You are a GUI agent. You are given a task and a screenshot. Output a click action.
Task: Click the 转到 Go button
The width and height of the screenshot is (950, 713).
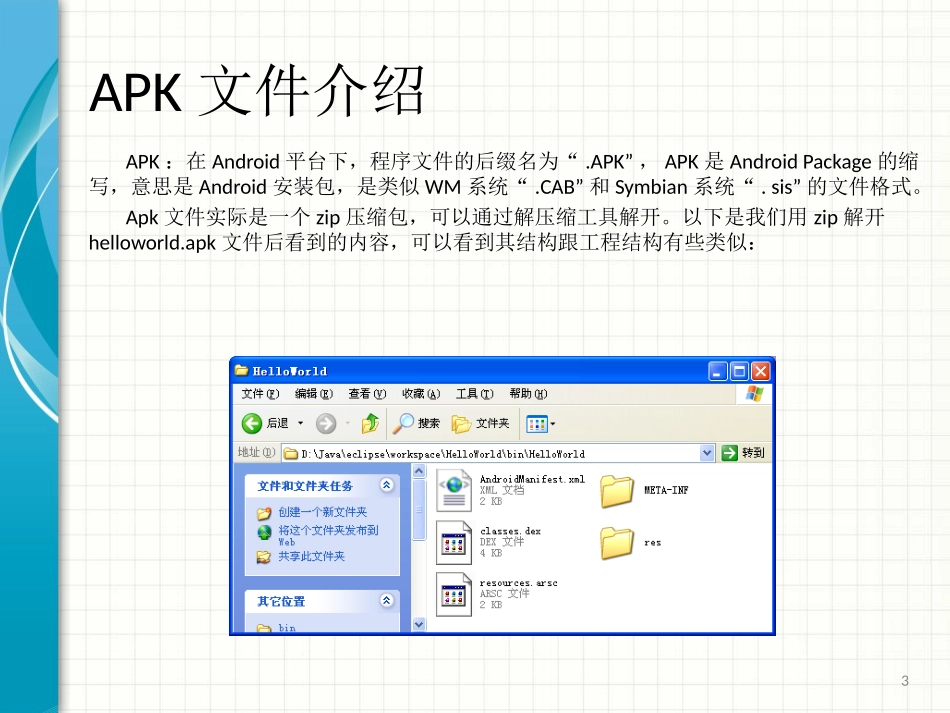click(x=743, y=453)
